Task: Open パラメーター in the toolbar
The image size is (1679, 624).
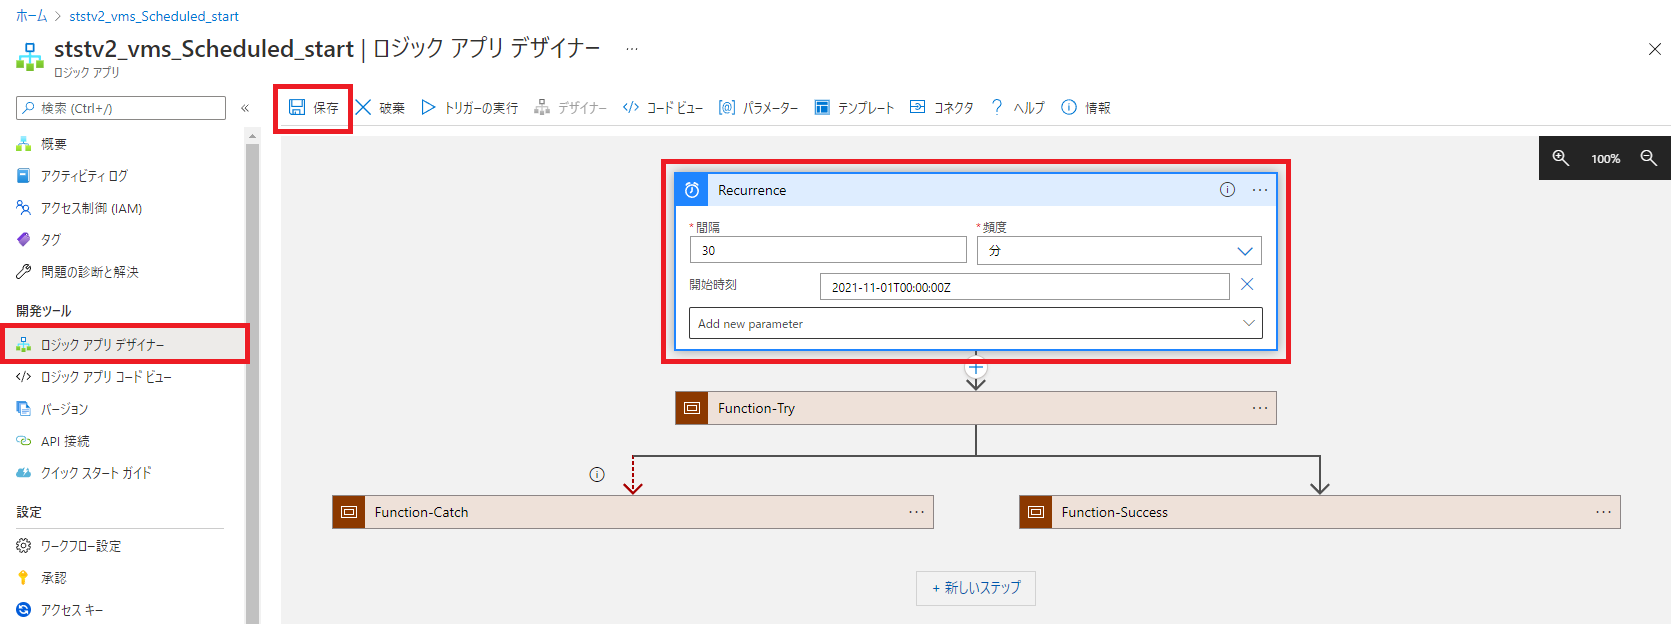Action: click(758, 108)
